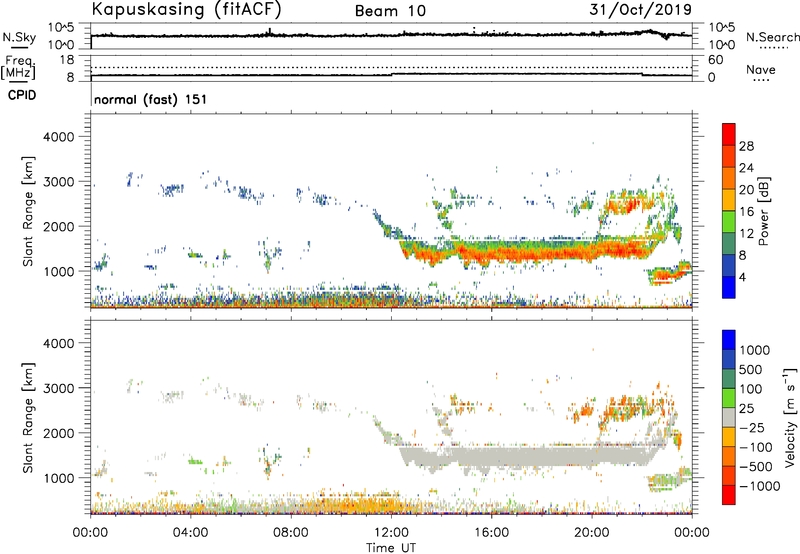Click the 20:00 time axis label
This screenshot has width=800, height=554.
(x=591, y=533)
